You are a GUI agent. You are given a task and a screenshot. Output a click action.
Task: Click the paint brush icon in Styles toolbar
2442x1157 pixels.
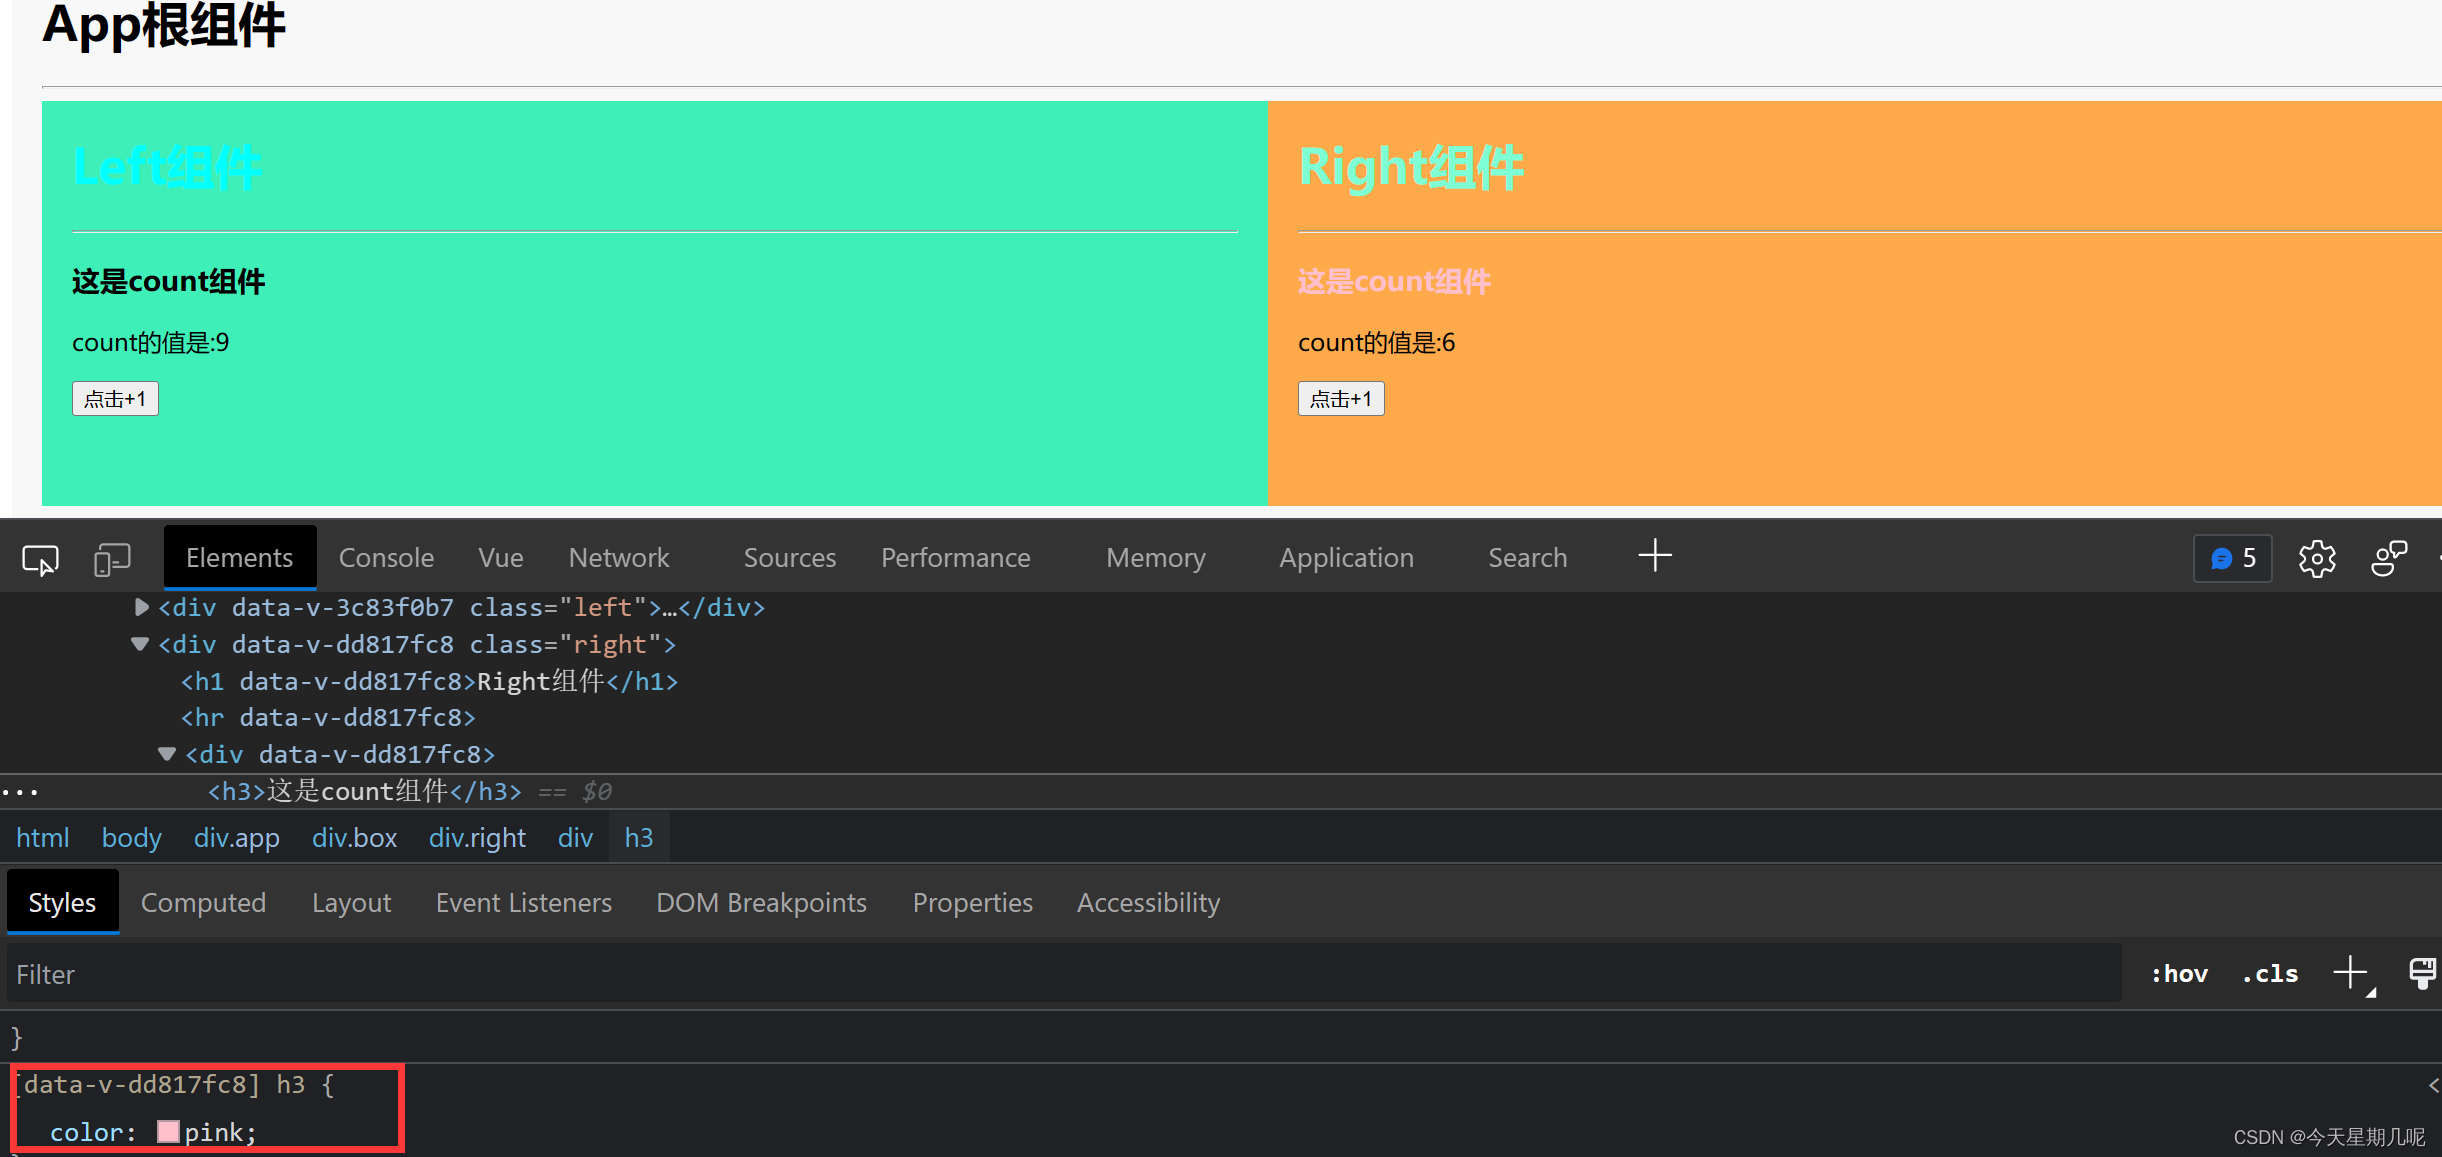[x=2423, y=972]
